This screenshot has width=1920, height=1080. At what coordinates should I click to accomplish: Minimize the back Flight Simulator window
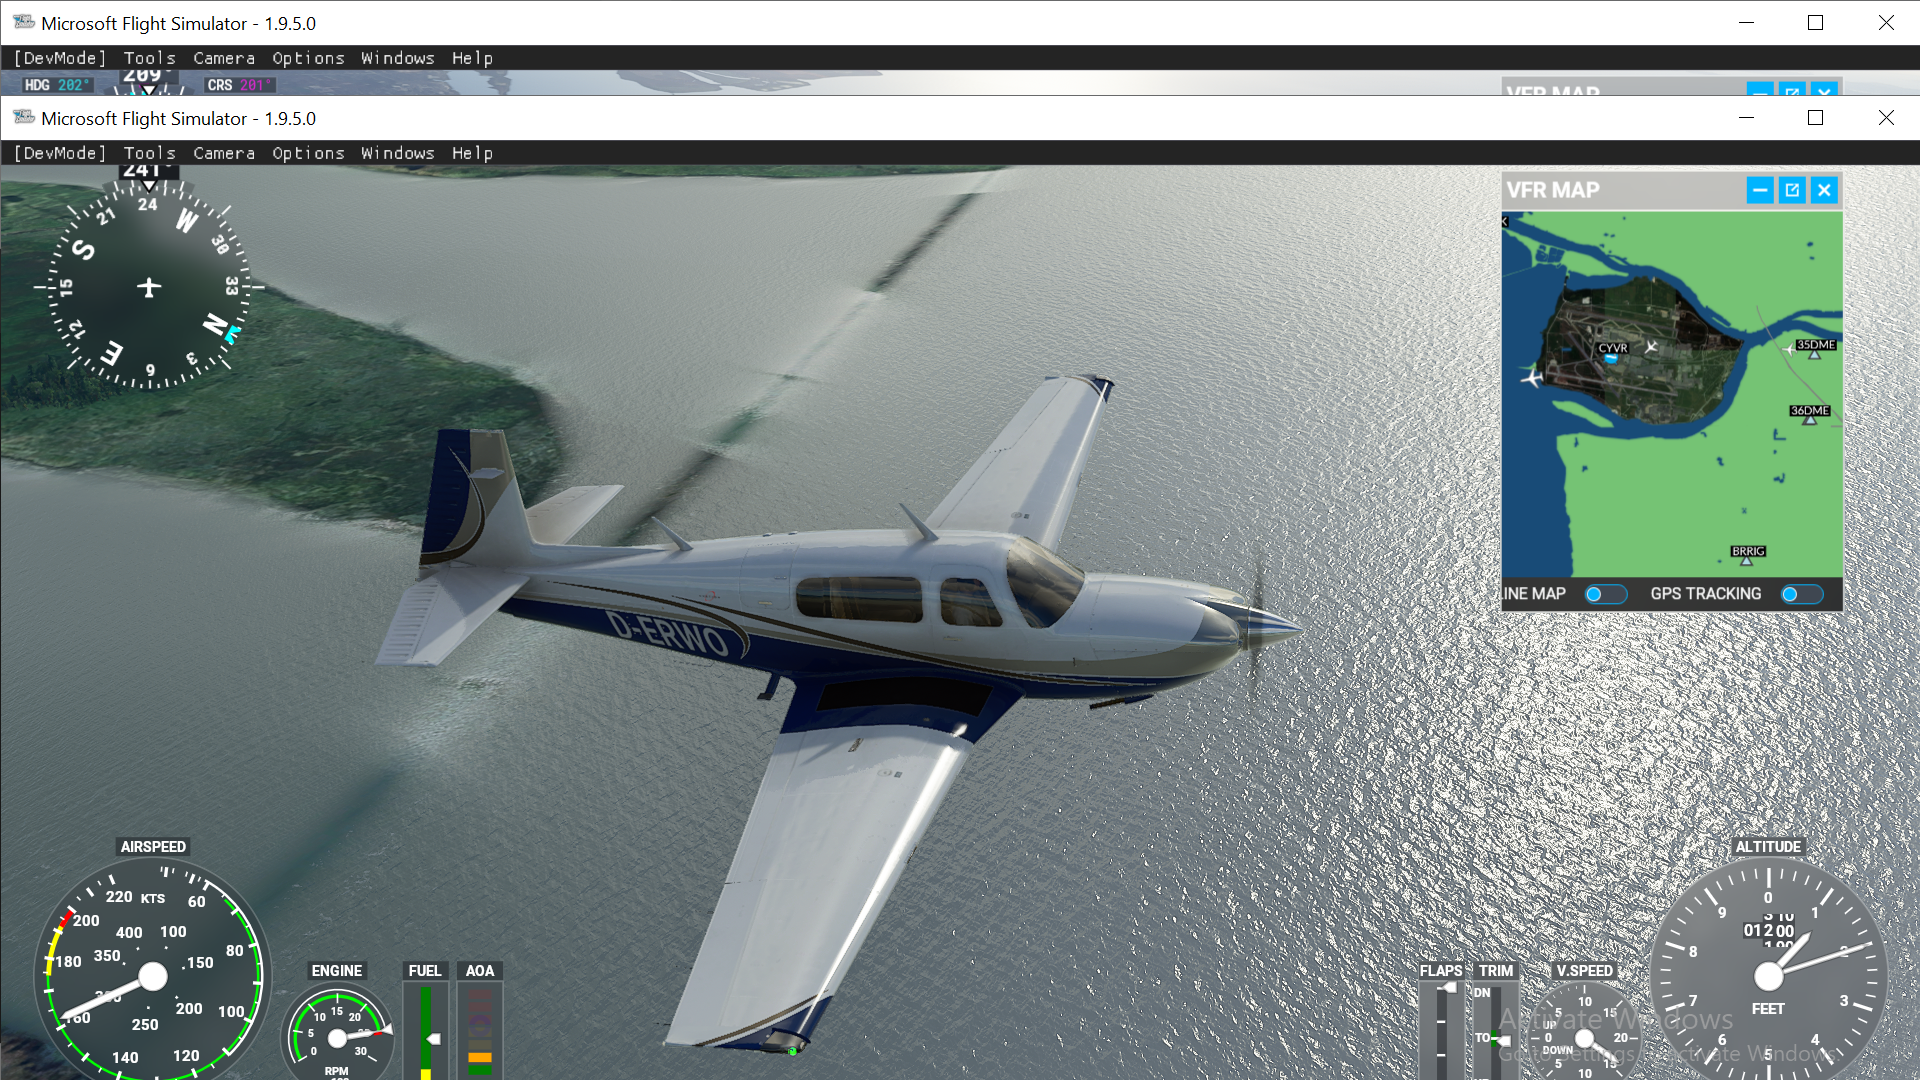[1746, 23]
